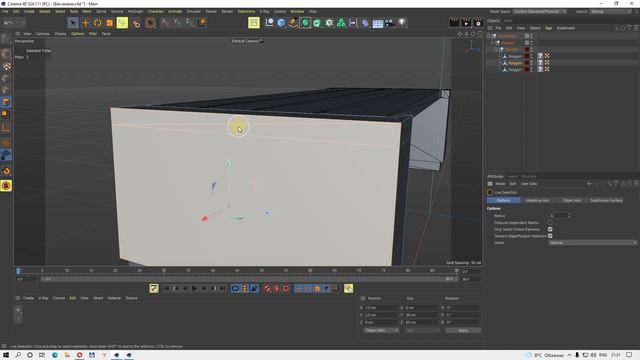
Task: Go to start of animation button
Action: [x=166, y=289]
